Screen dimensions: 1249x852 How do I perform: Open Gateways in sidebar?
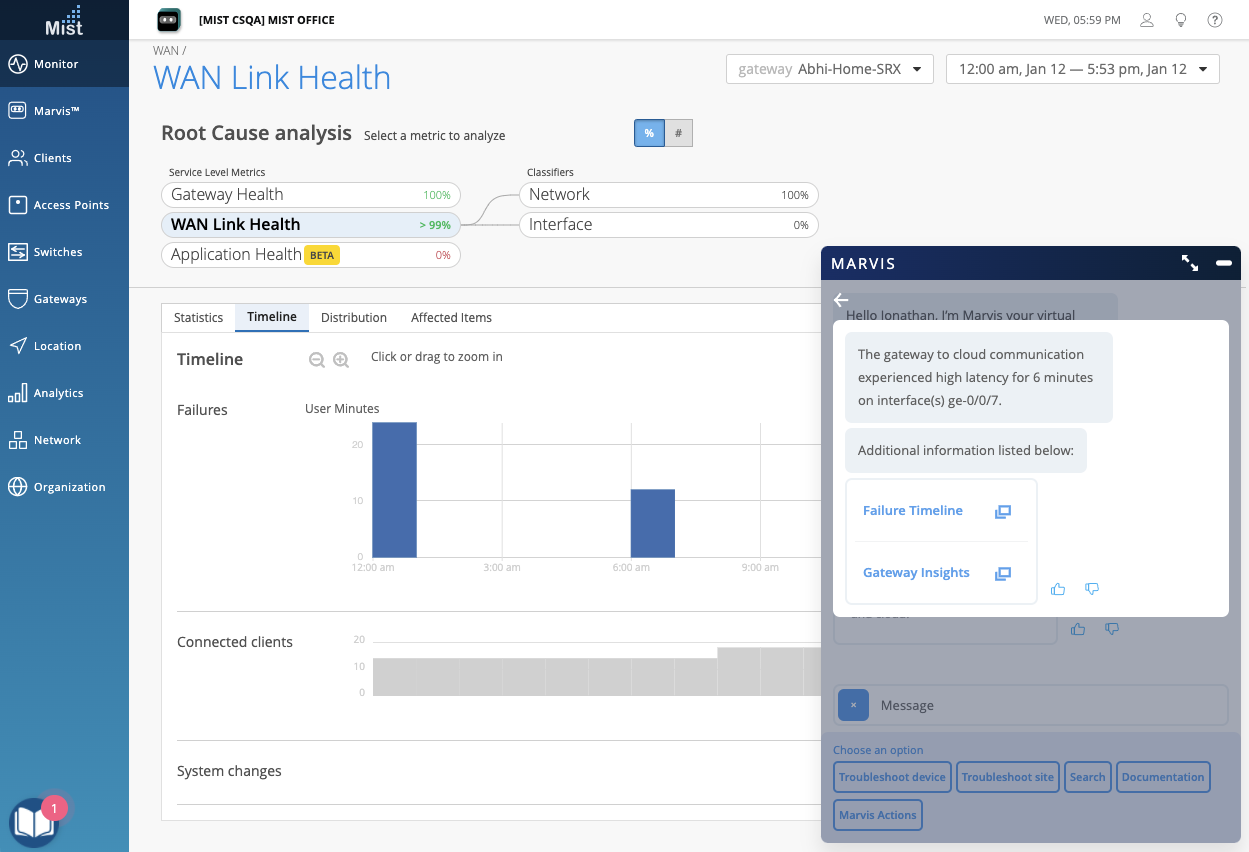coord(64,299)
